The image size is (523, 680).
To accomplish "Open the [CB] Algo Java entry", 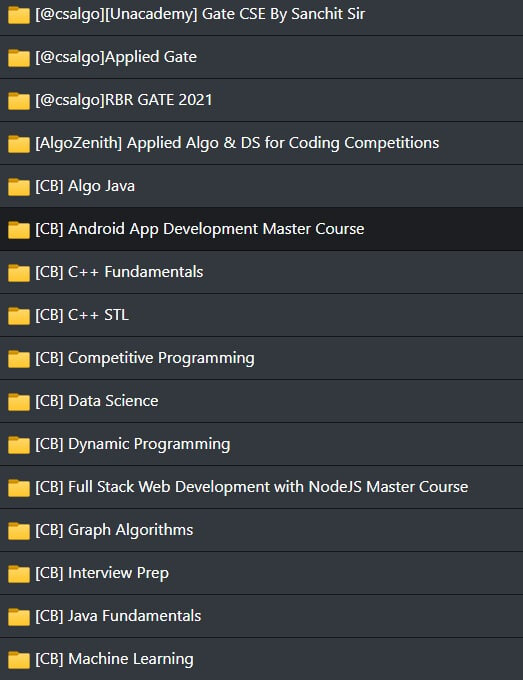I will tap(262, 186).
